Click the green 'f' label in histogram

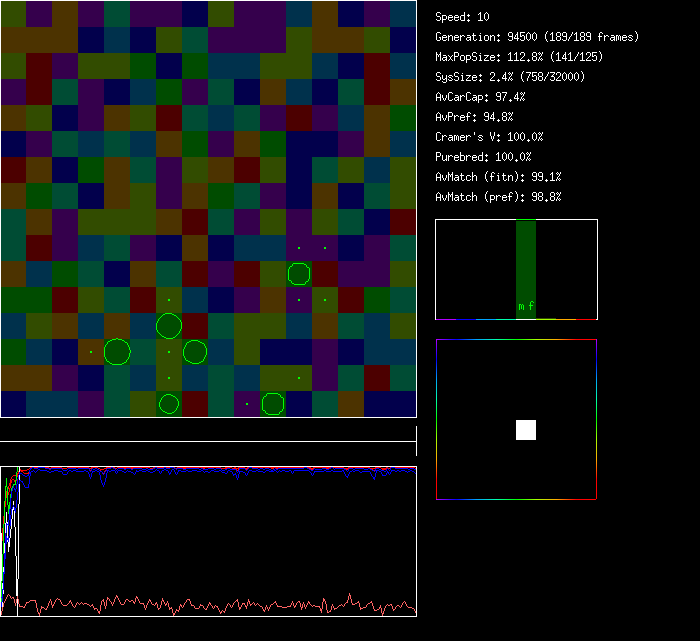coord(531,306)
